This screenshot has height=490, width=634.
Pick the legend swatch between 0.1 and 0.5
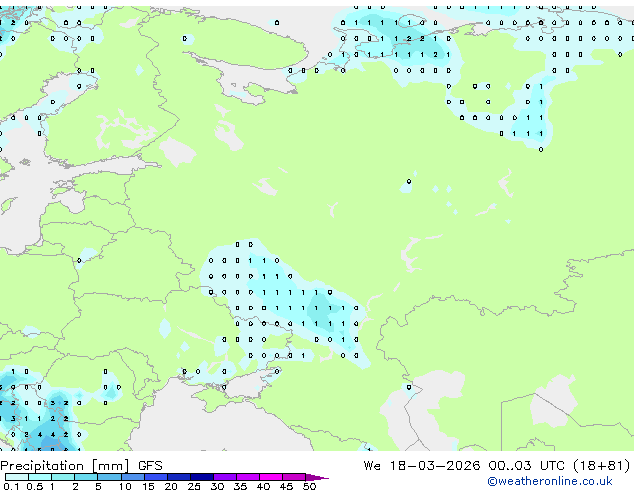17,477
